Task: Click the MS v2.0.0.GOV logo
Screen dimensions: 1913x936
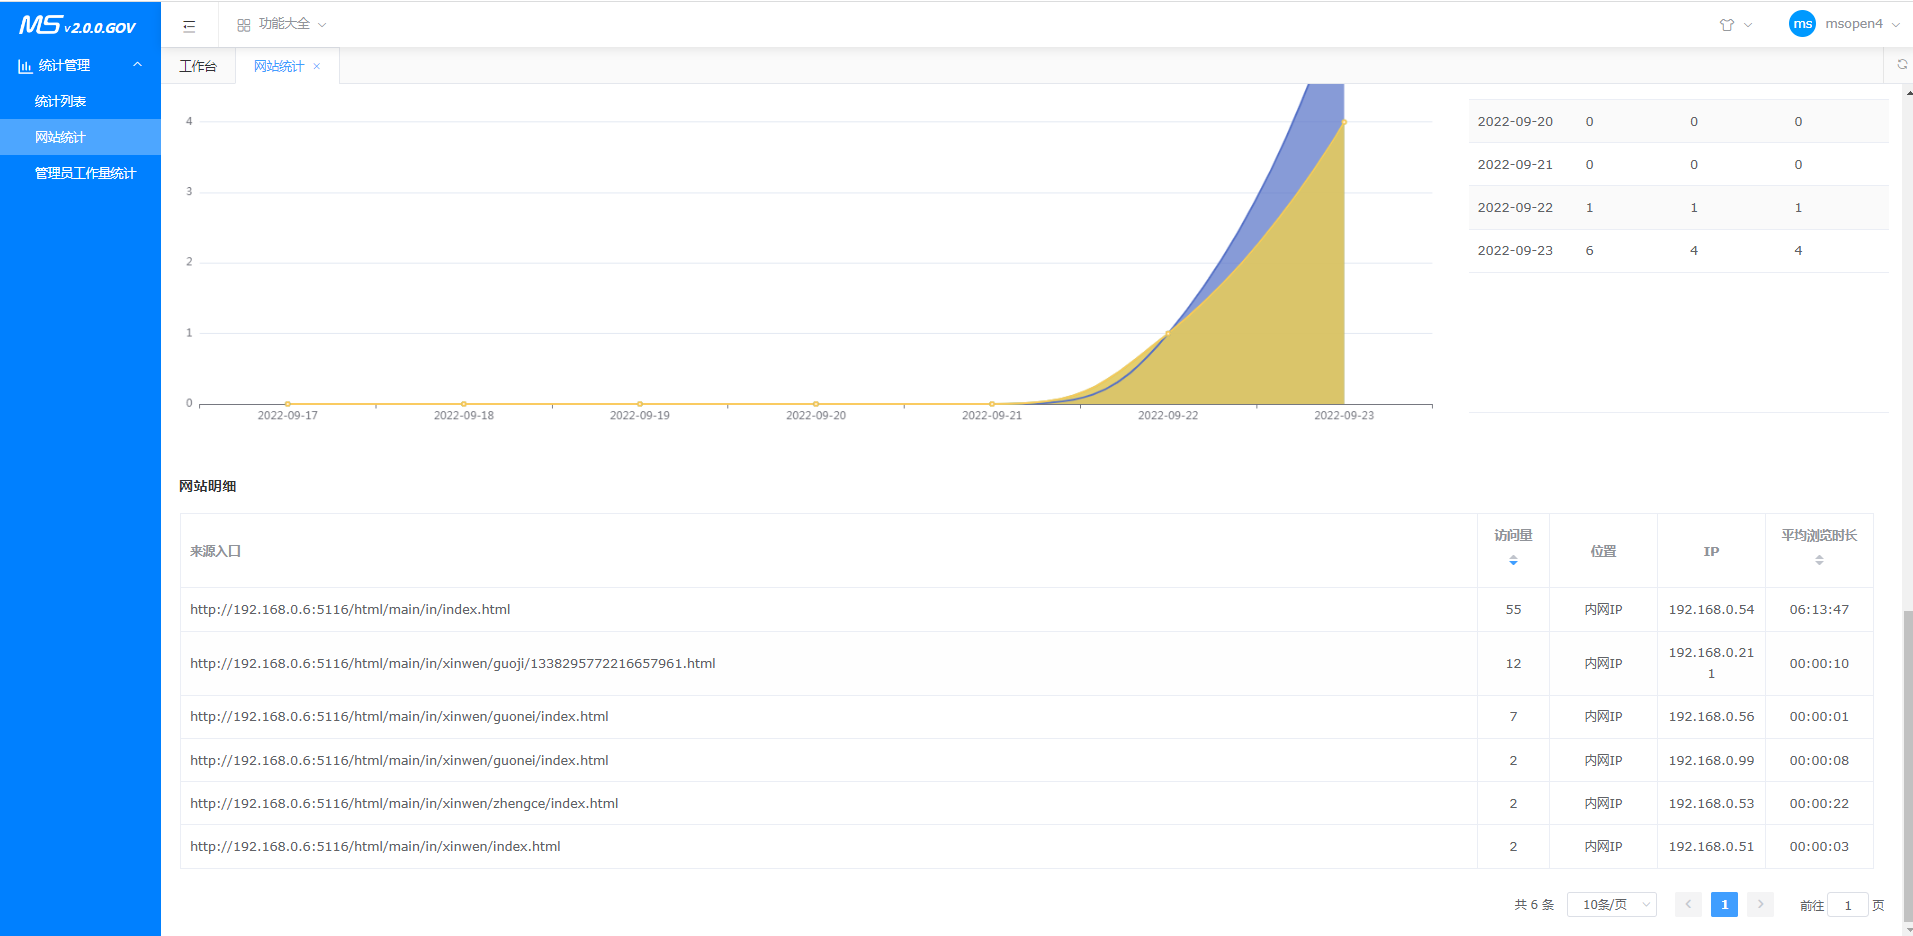Action: coord(78,25)
